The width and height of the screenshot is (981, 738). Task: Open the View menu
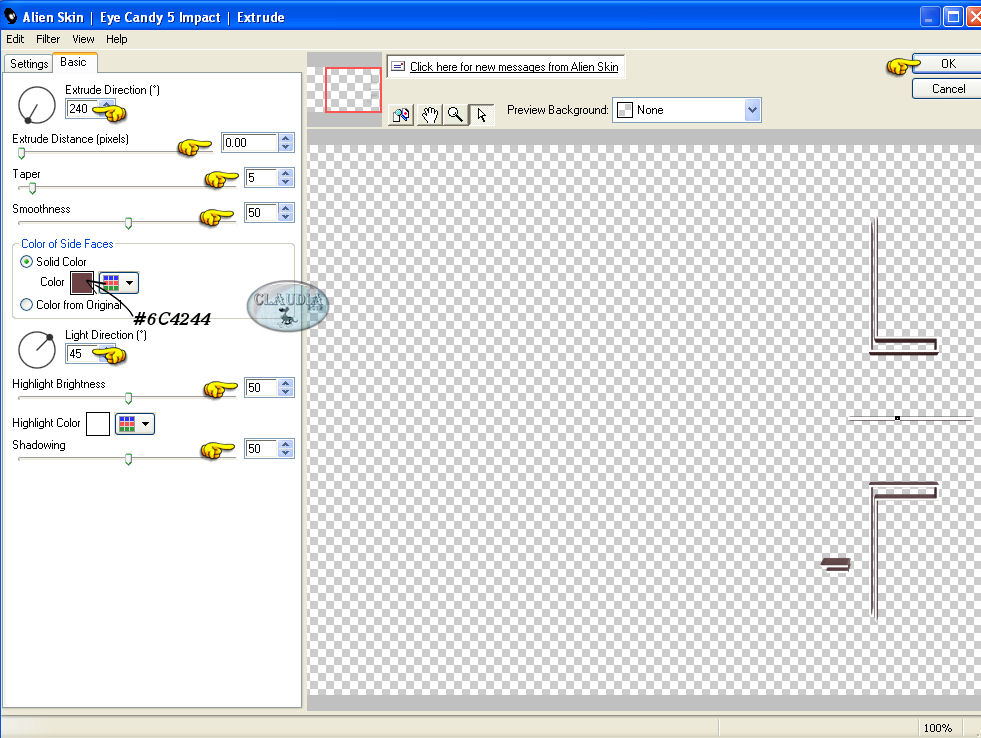tap(83, 39)
